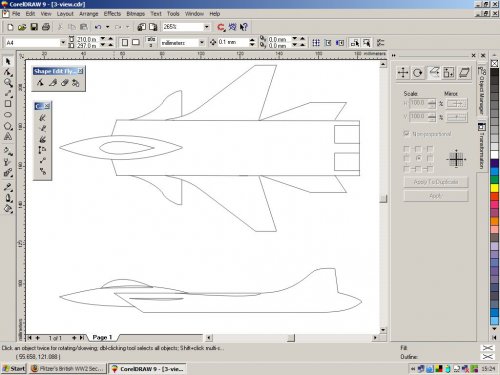Open the Bitmaps menu

click(x=136, y=14)
